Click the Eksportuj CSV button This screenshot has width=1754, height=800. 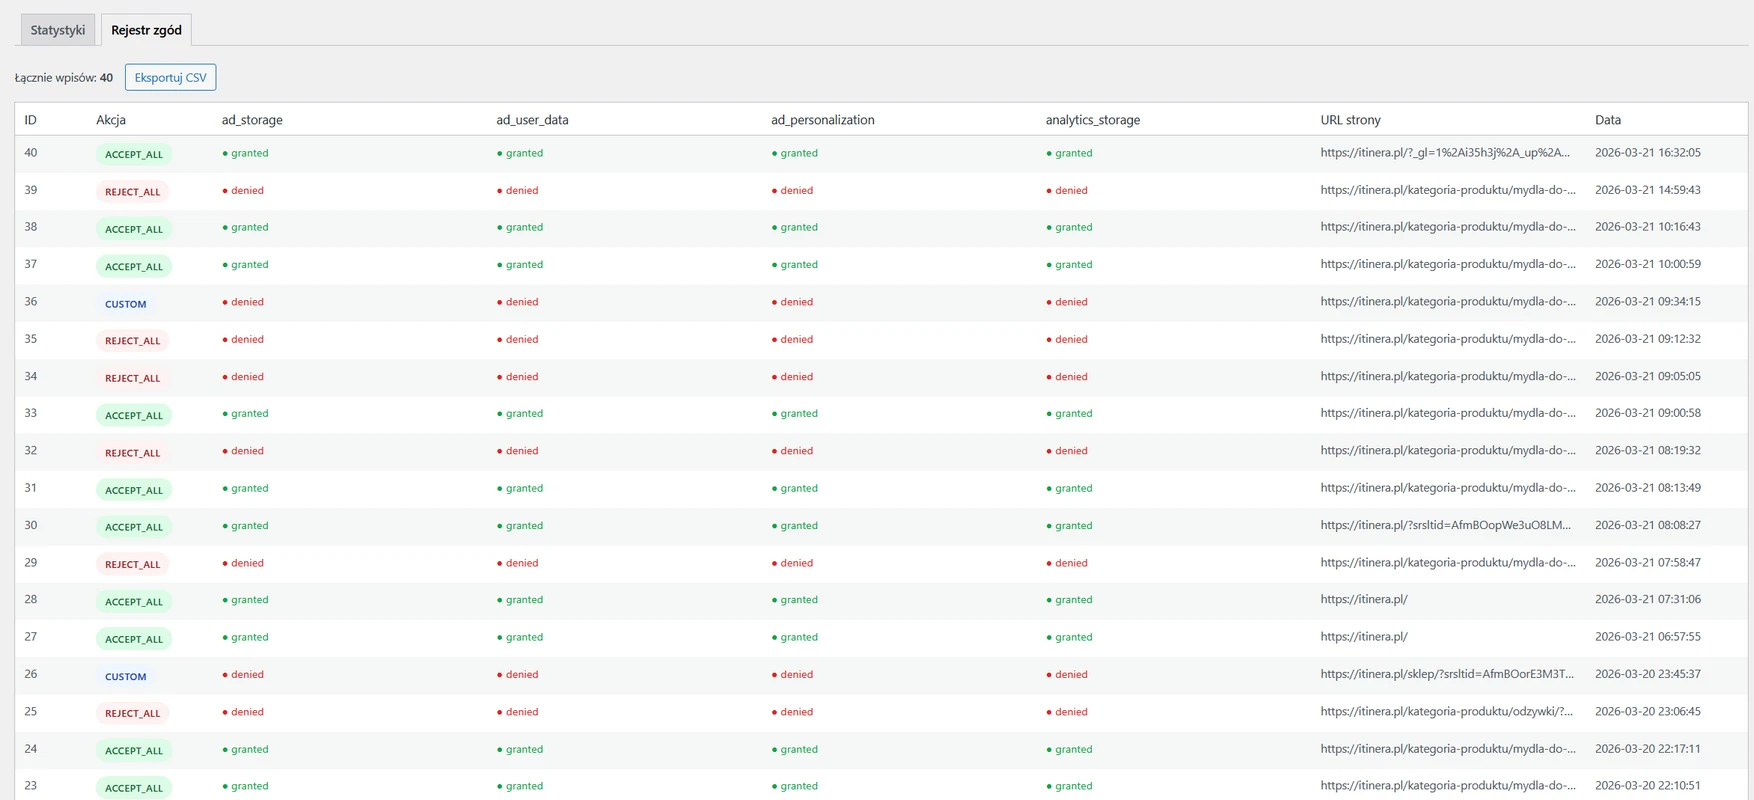[x=170, y=78]
